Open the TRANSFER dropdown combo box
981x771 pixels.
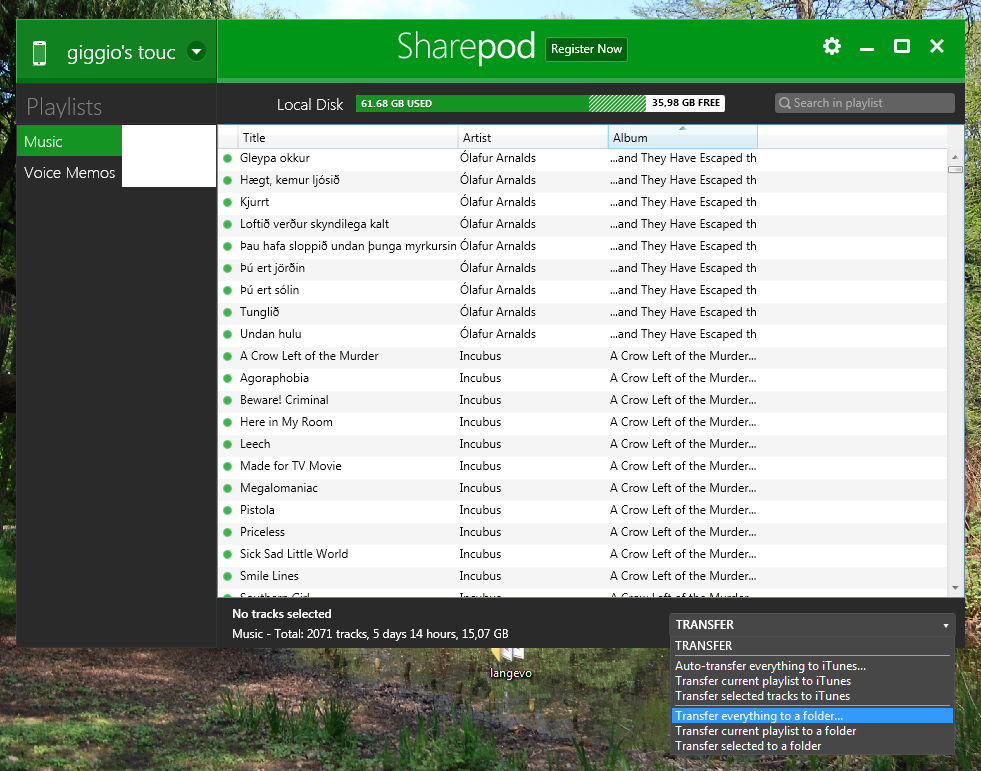click(x=812, y=625)
